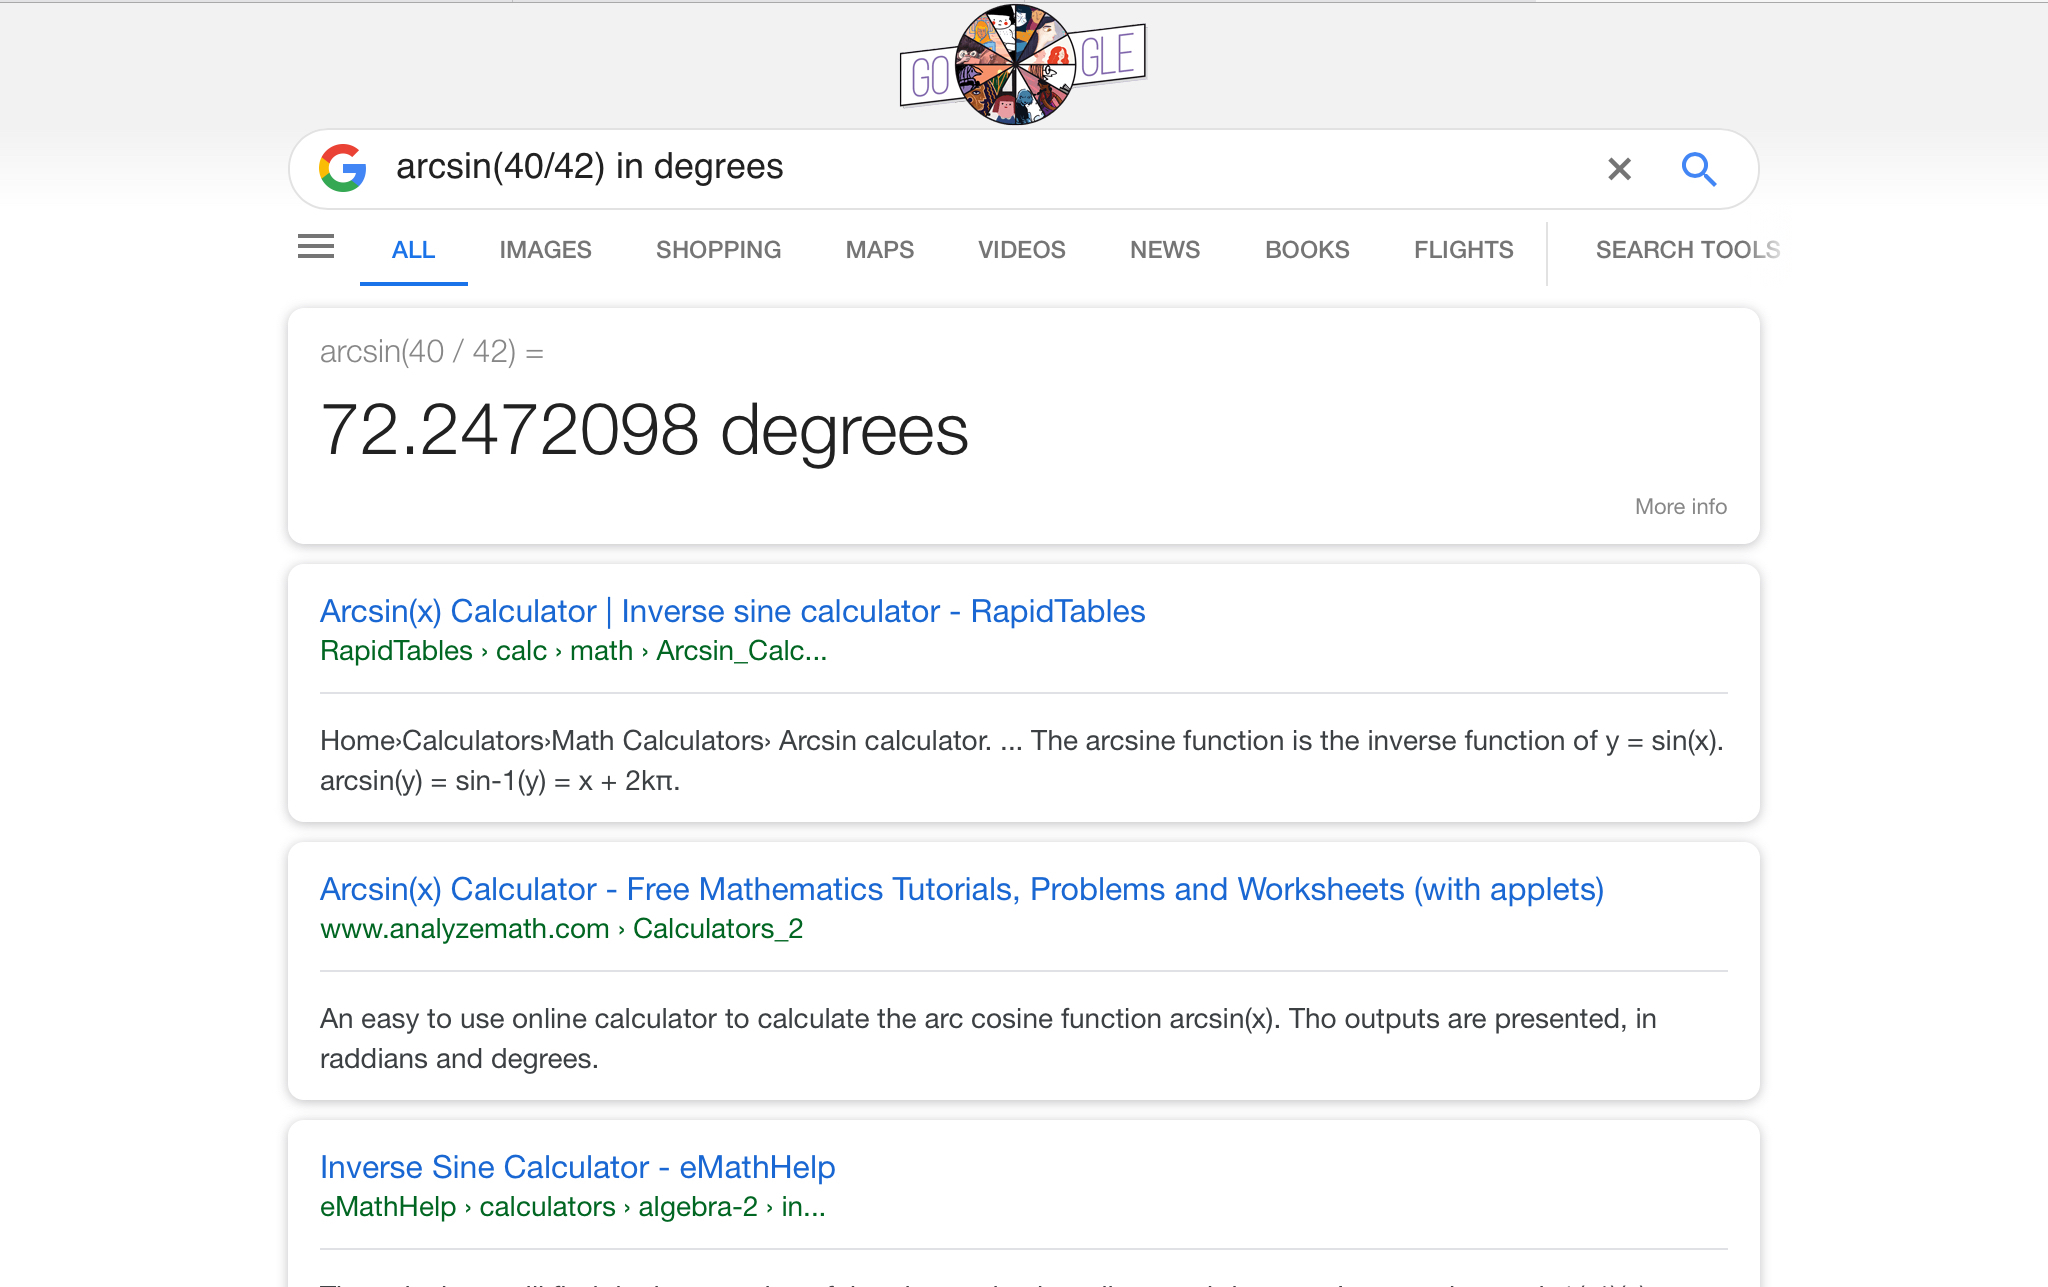Go to the News tab
Screen dimensions: 2048x1287
1164,250
